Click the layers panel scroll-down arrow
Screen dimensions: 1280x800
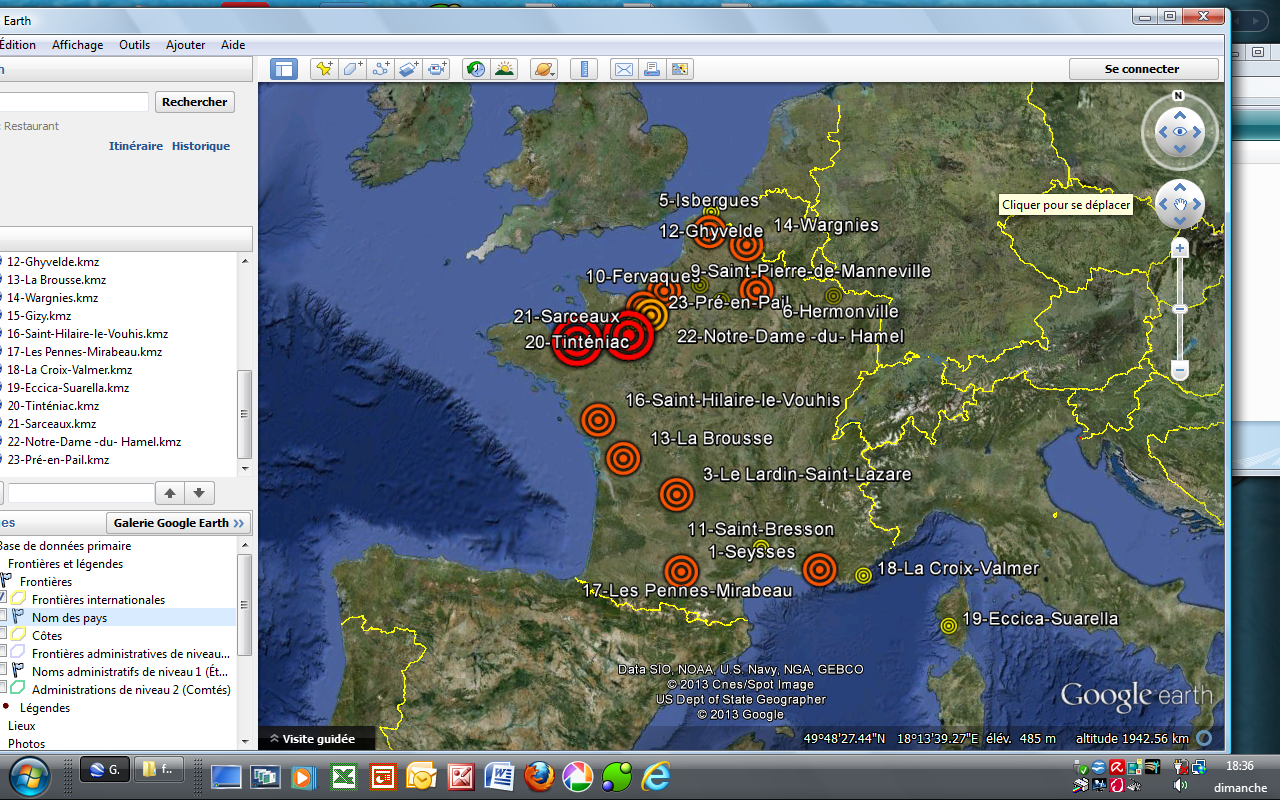tap(244, 741)
